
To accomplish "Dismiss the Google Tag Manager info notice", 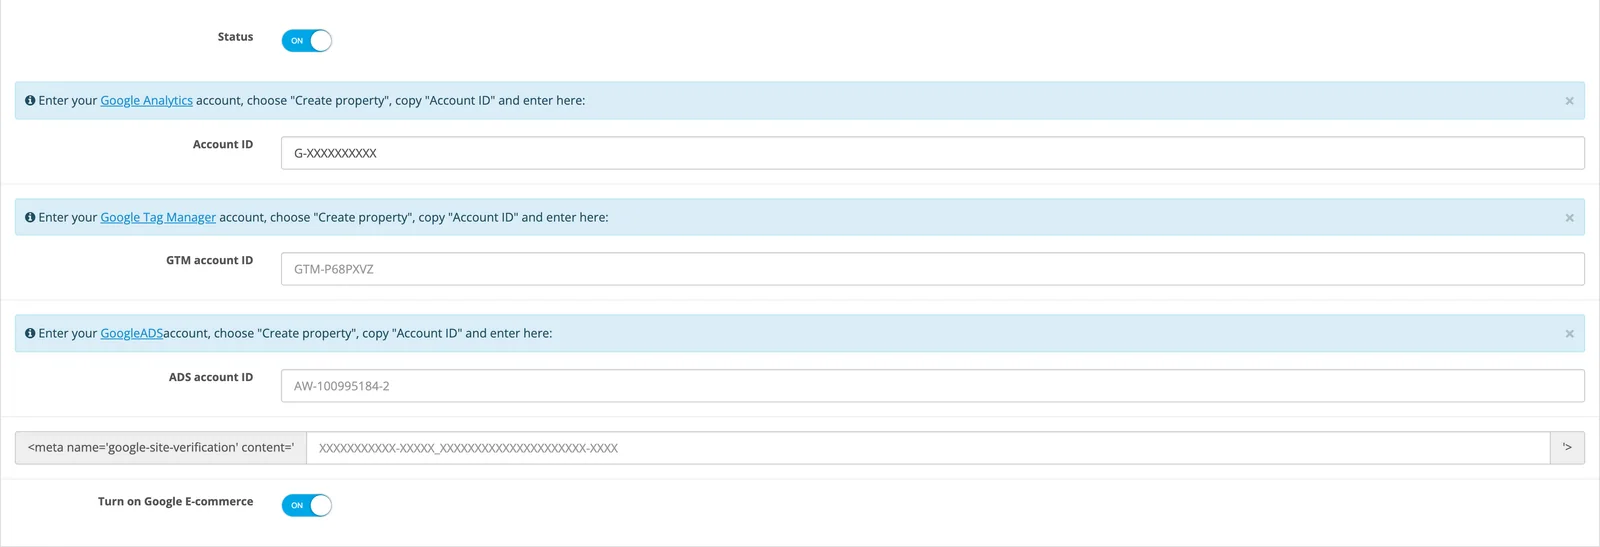I will pyautogui.click(x=1569, y=218).
